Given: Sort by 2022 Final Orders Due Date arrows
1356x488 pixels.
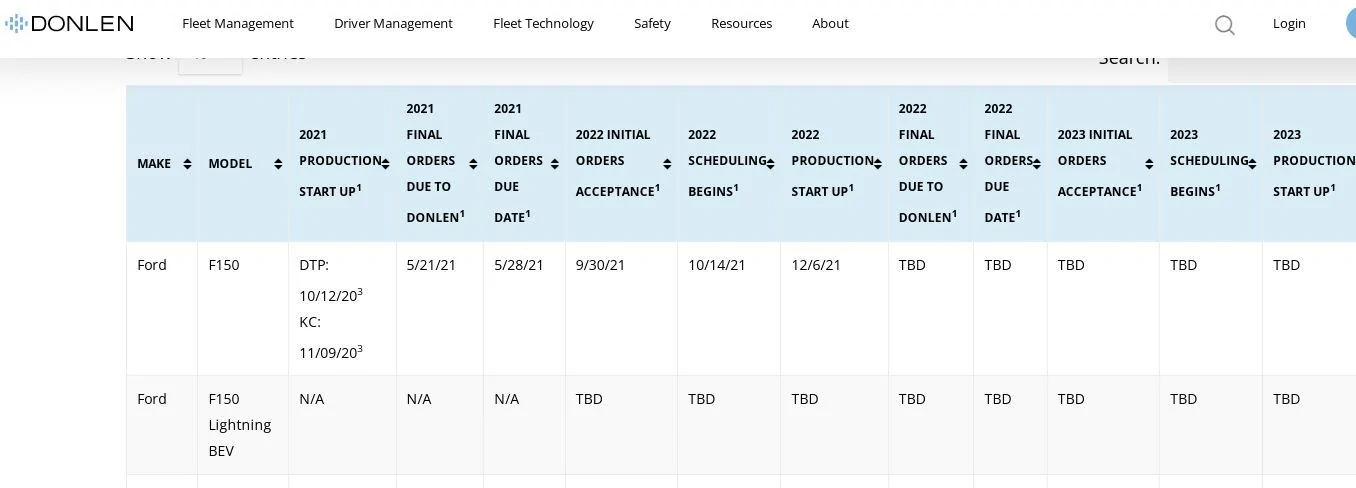Looking at the screenshot, I should coord(1037,164).
